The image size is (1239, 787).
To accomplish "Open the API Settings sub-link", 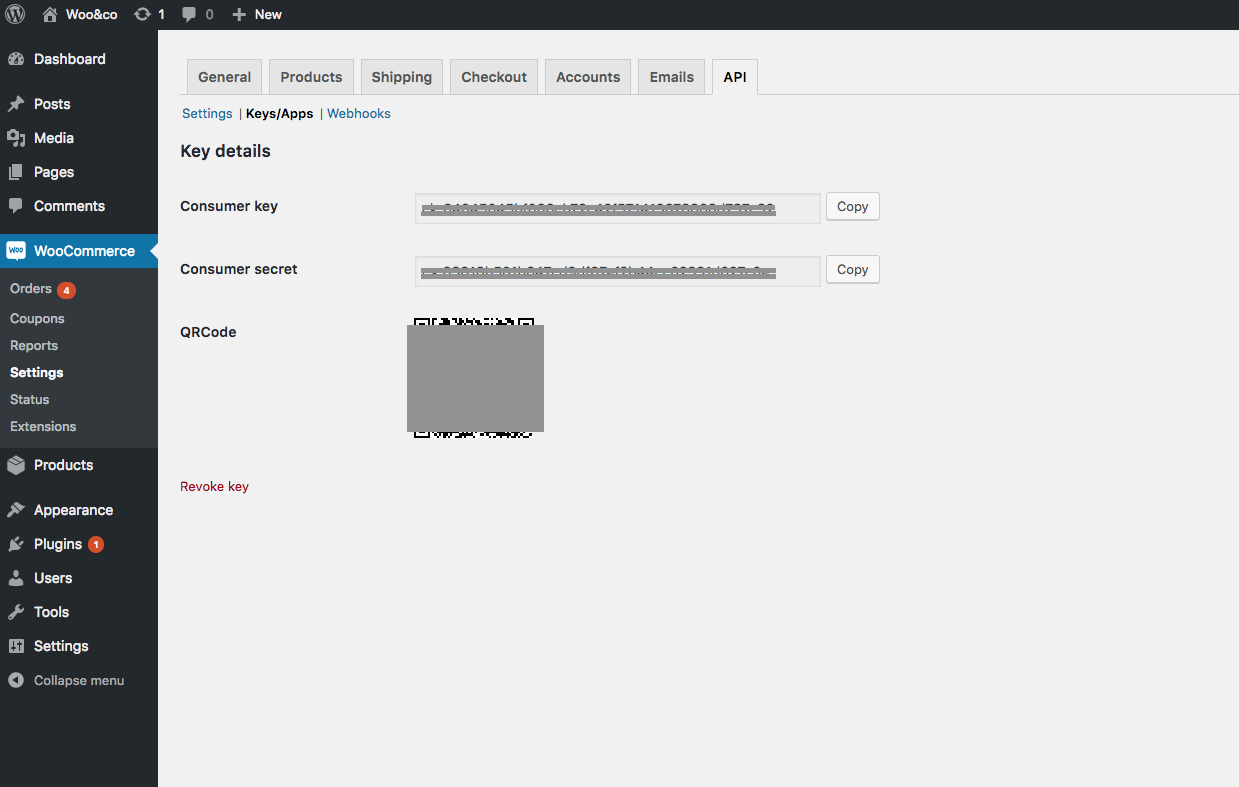I will click(x=207, y=114).
